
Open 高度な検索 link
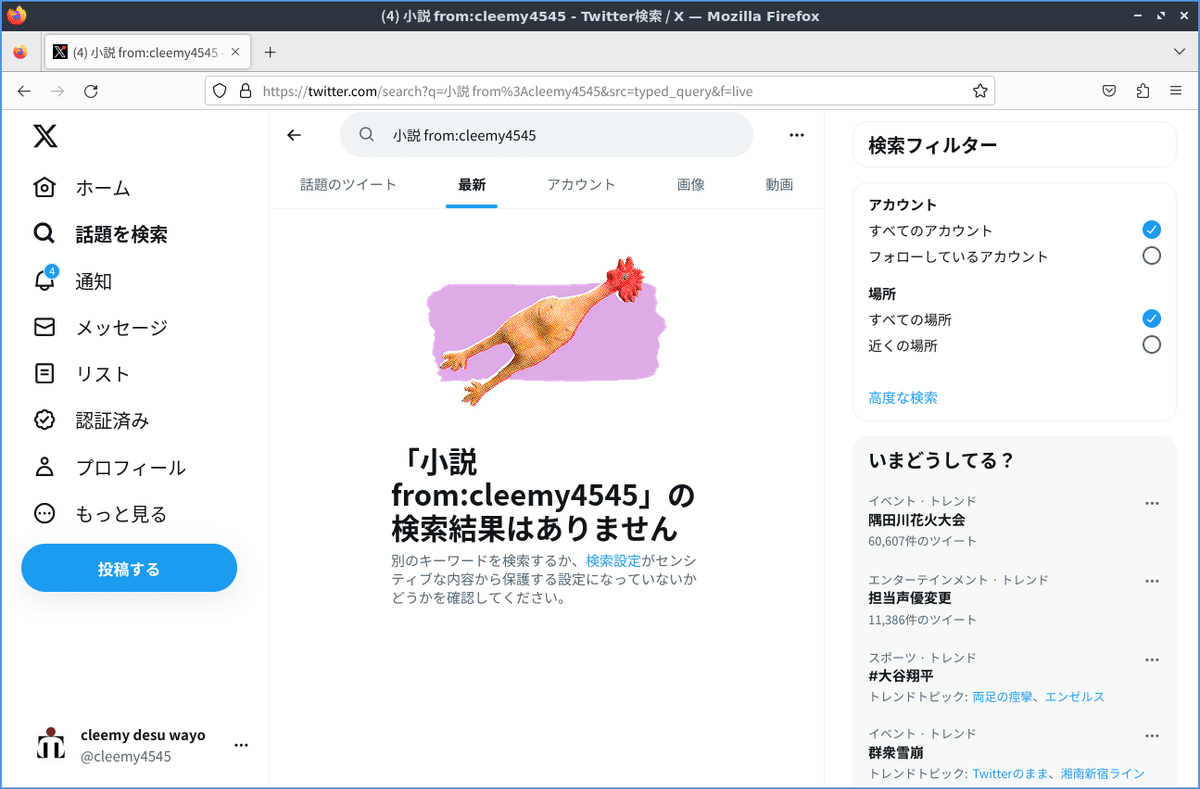[x=902, y=397]
